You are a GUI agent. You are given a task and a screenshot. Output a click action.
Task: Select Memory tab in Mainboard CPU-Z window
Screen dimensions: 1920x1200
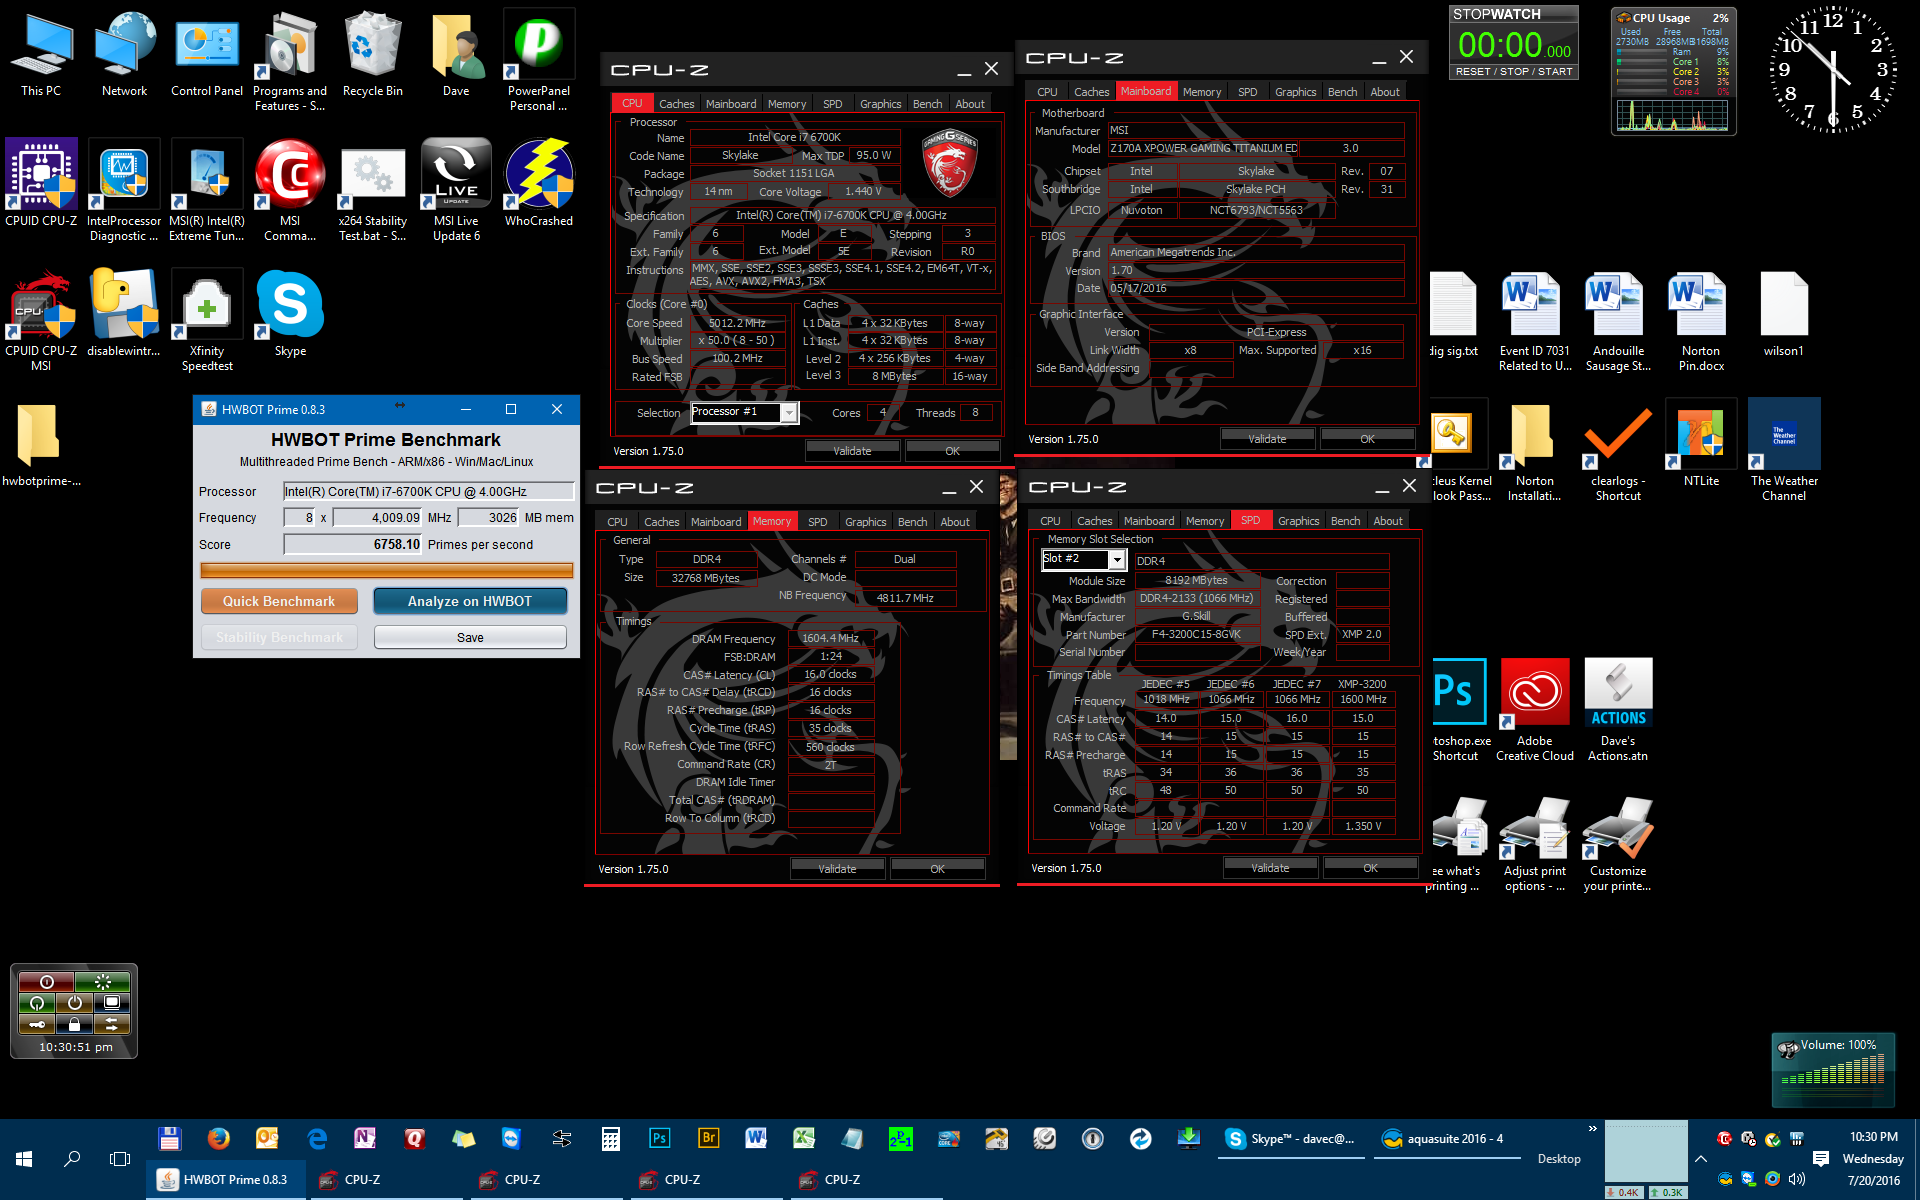1201,92
